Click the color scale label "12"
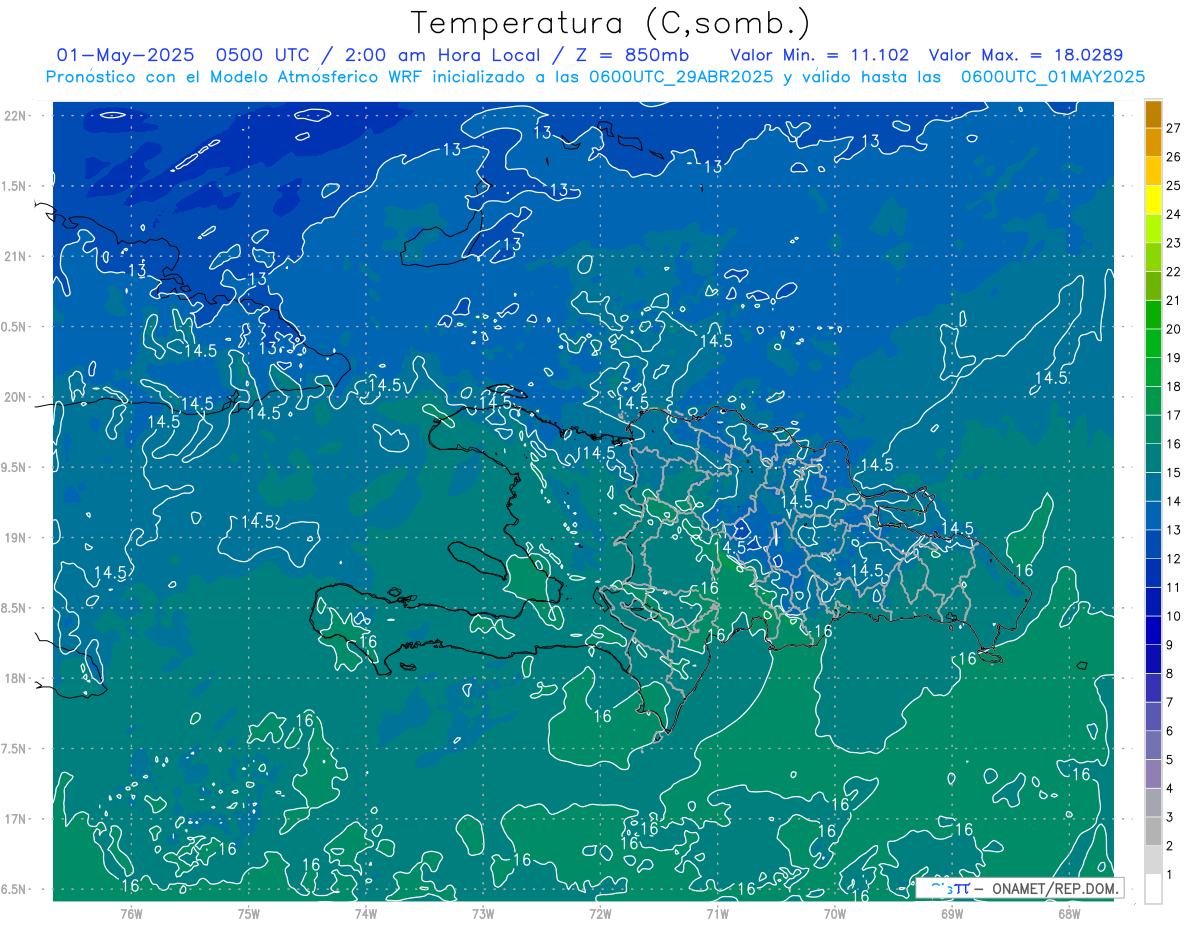This screenshot has height=927, width=1200. pos(1175,559)
